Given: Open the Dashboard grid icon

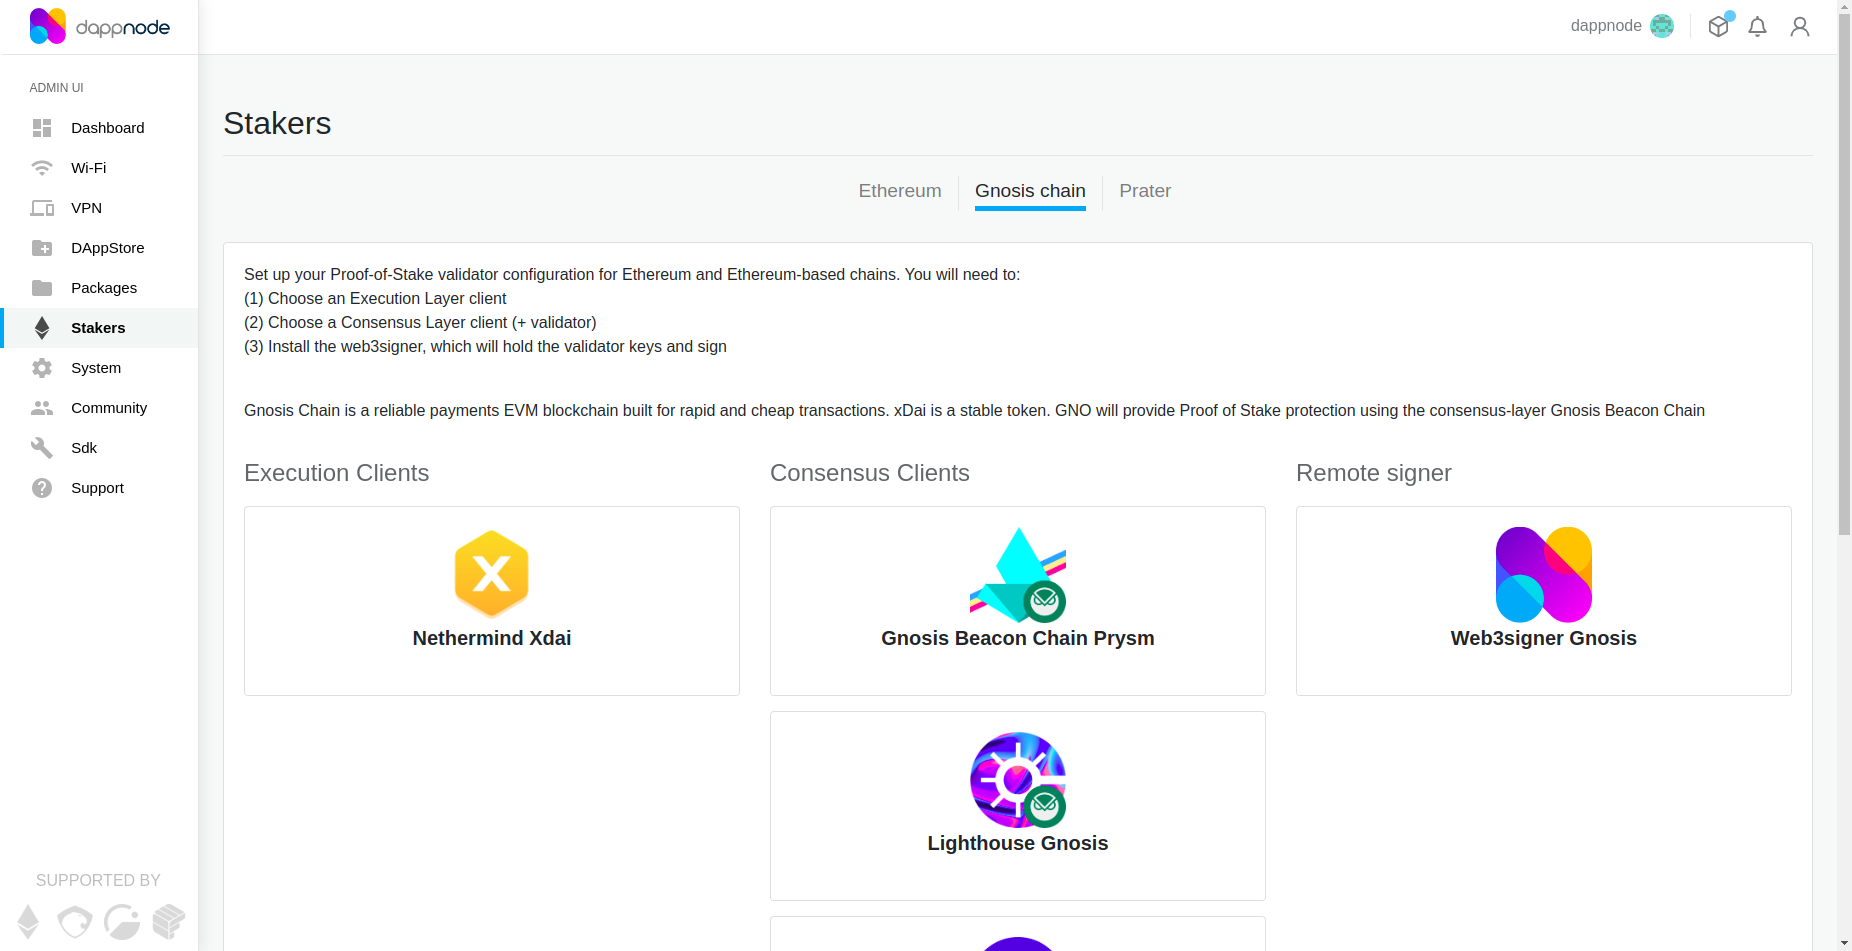Looking at the screenshot, I should point(42,128).
